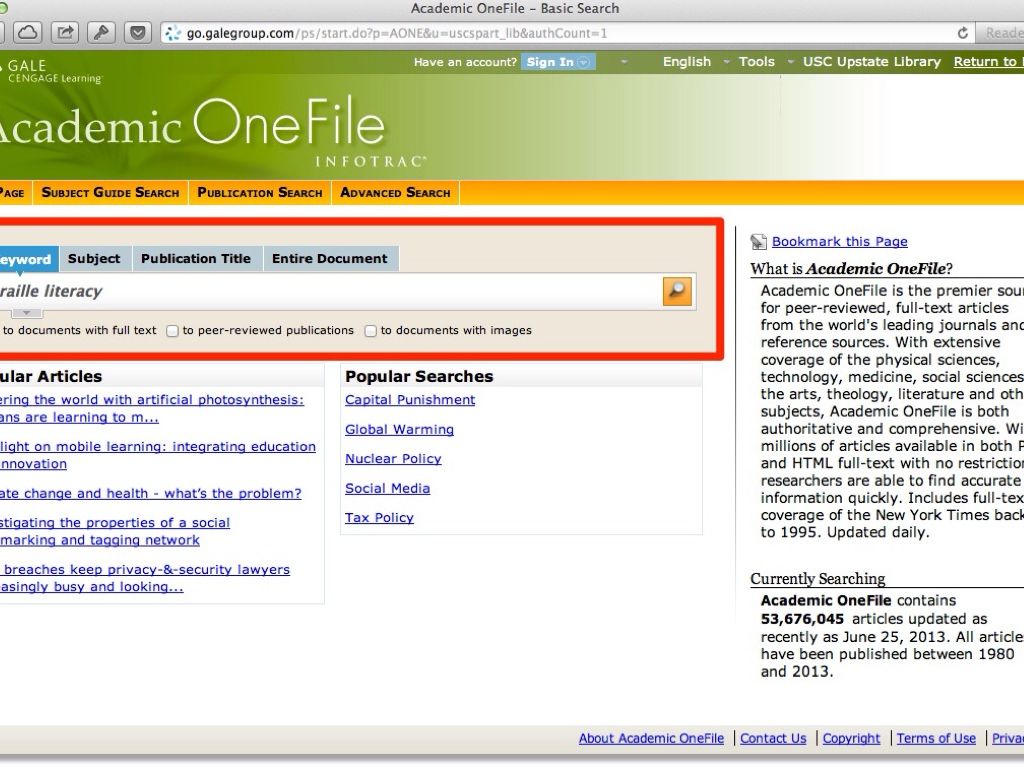Click the iCloud tabs button in toolbar
Screen dimensions: 1024x768
(x=28, y=33)
